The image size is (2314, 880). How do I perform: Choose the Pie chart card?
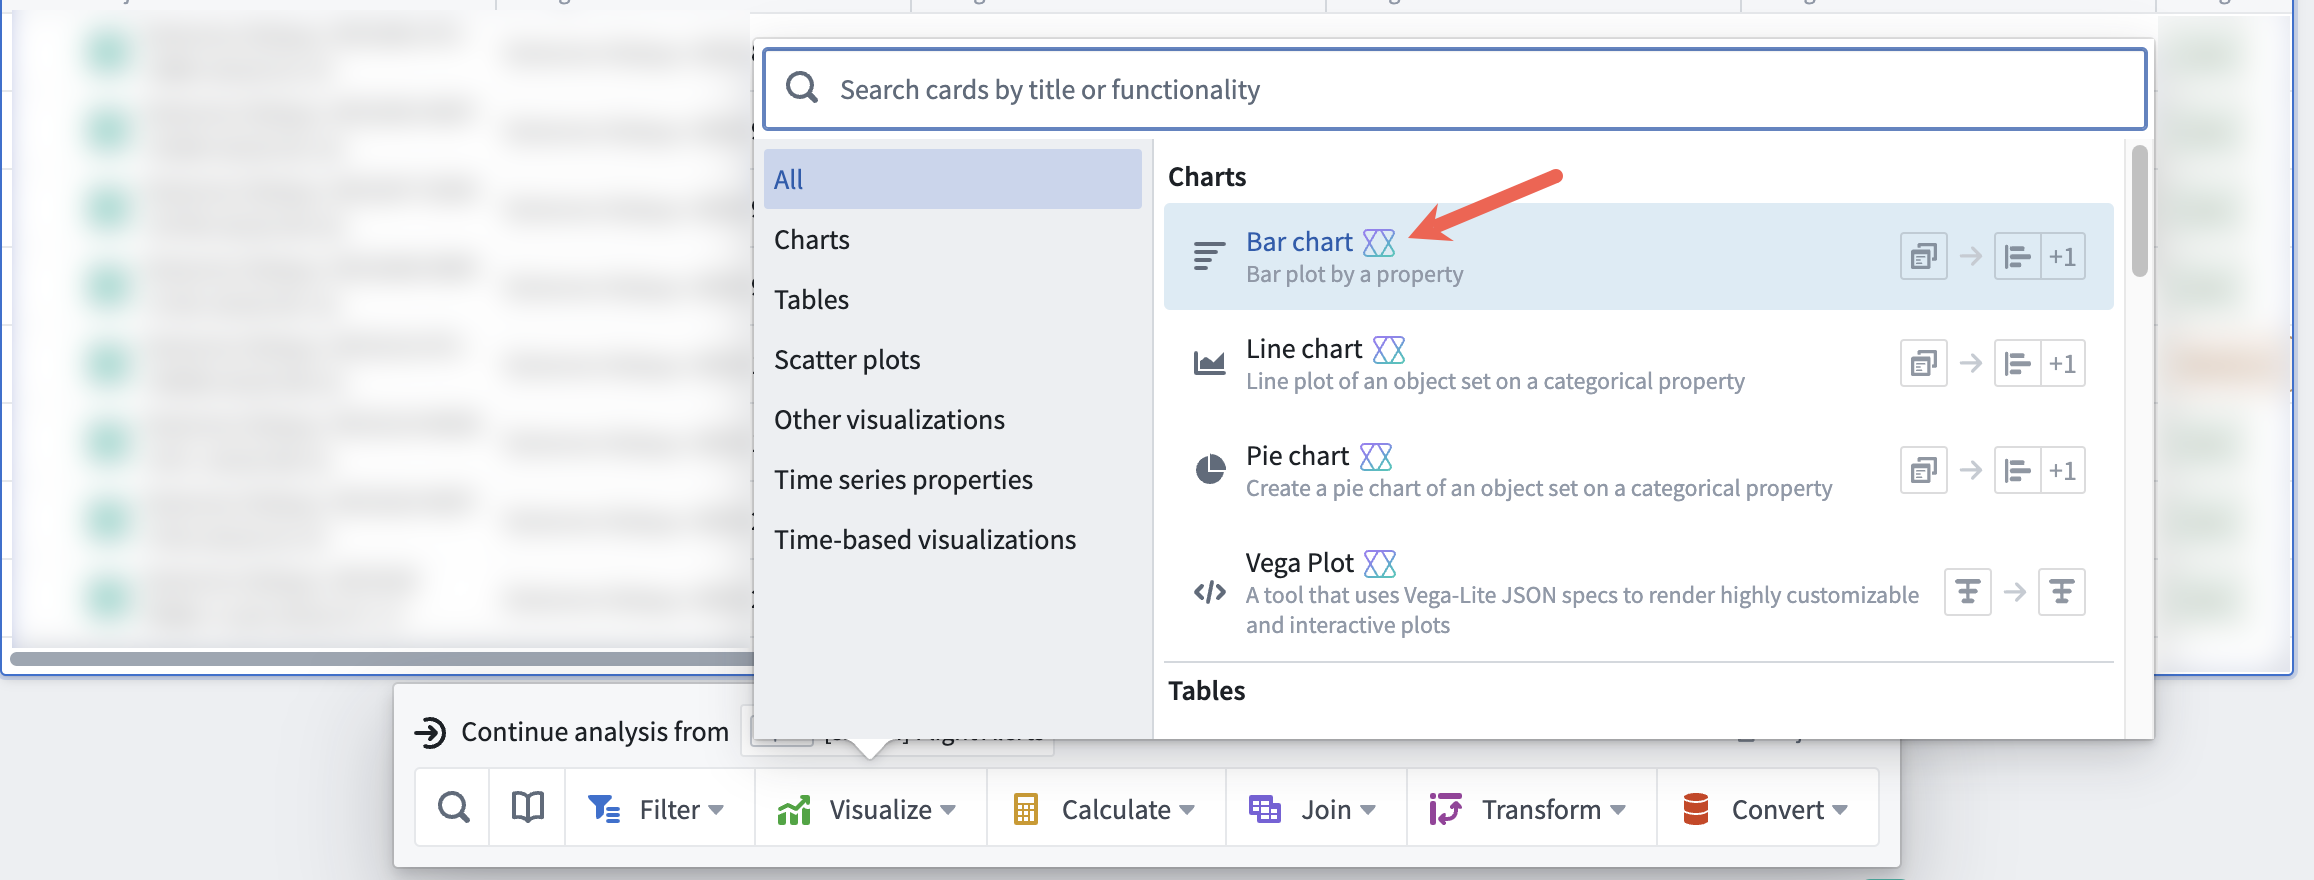[x=1638, y=470]
